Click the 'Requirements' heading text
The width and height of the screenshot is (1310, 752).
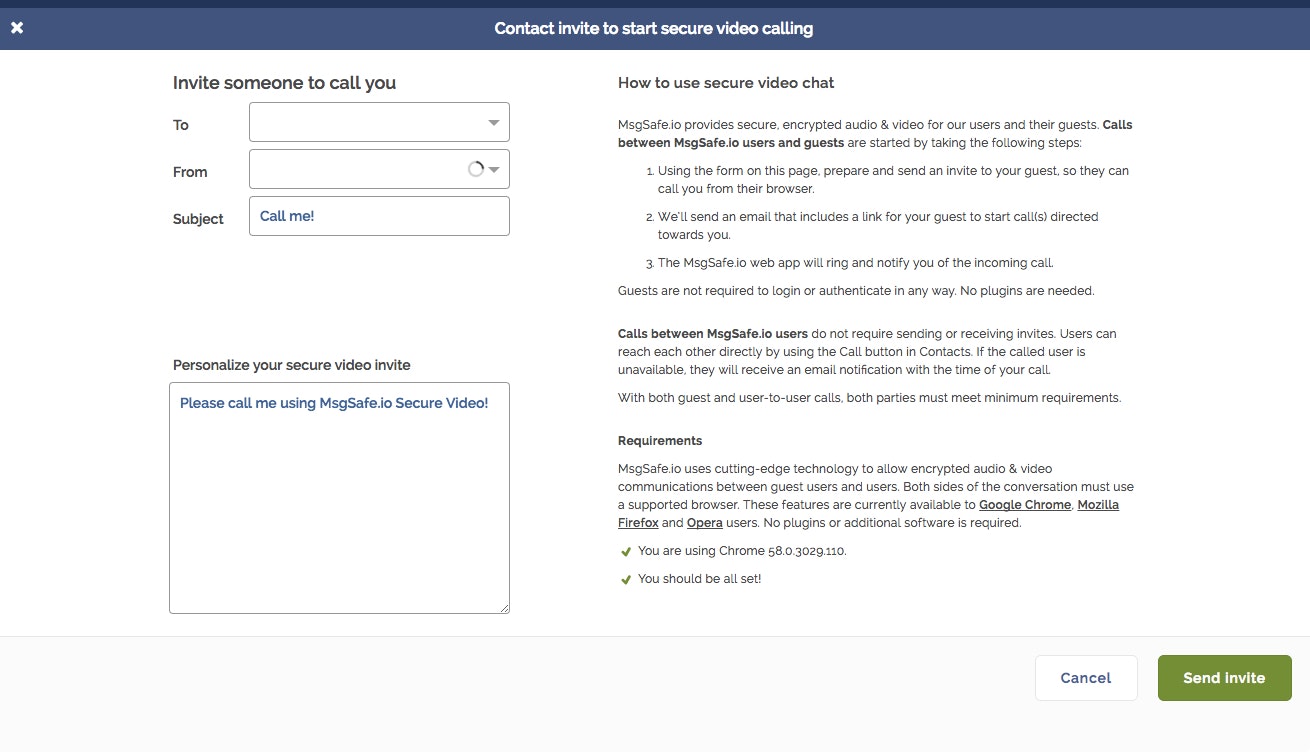[x=660, y=441]
